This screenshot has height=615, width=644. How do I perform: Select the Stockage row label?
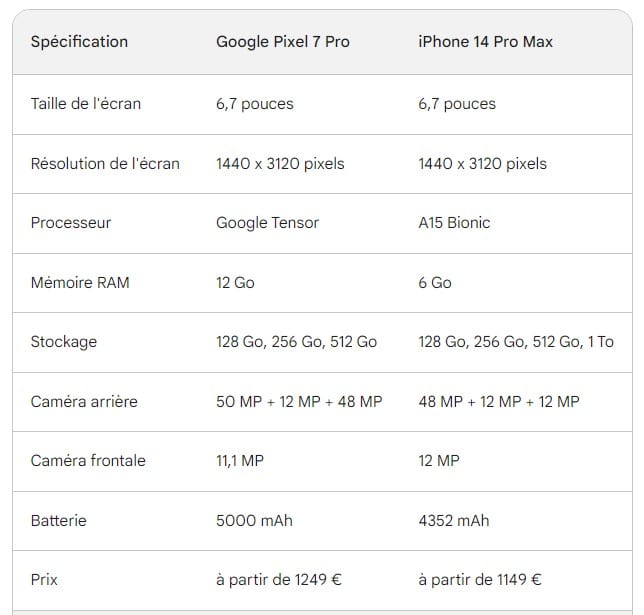point(64,342)
